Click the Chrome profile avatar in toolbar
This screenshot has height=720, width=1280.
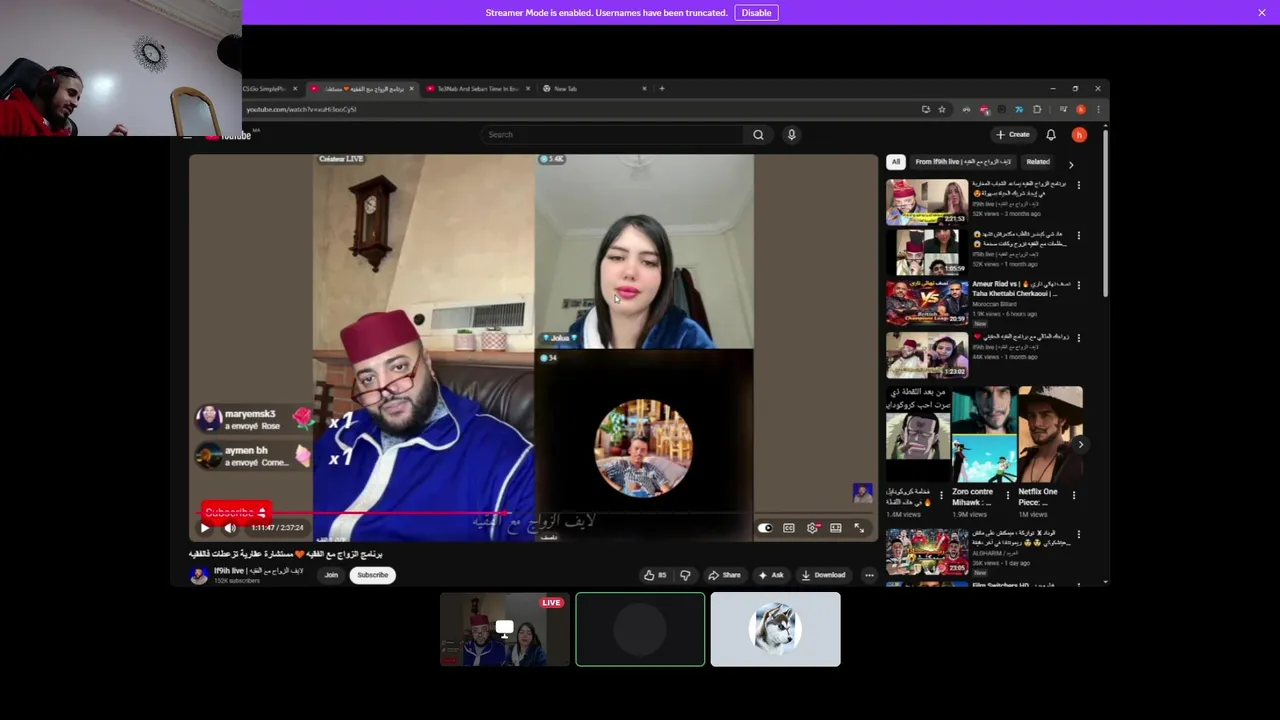1080,109
